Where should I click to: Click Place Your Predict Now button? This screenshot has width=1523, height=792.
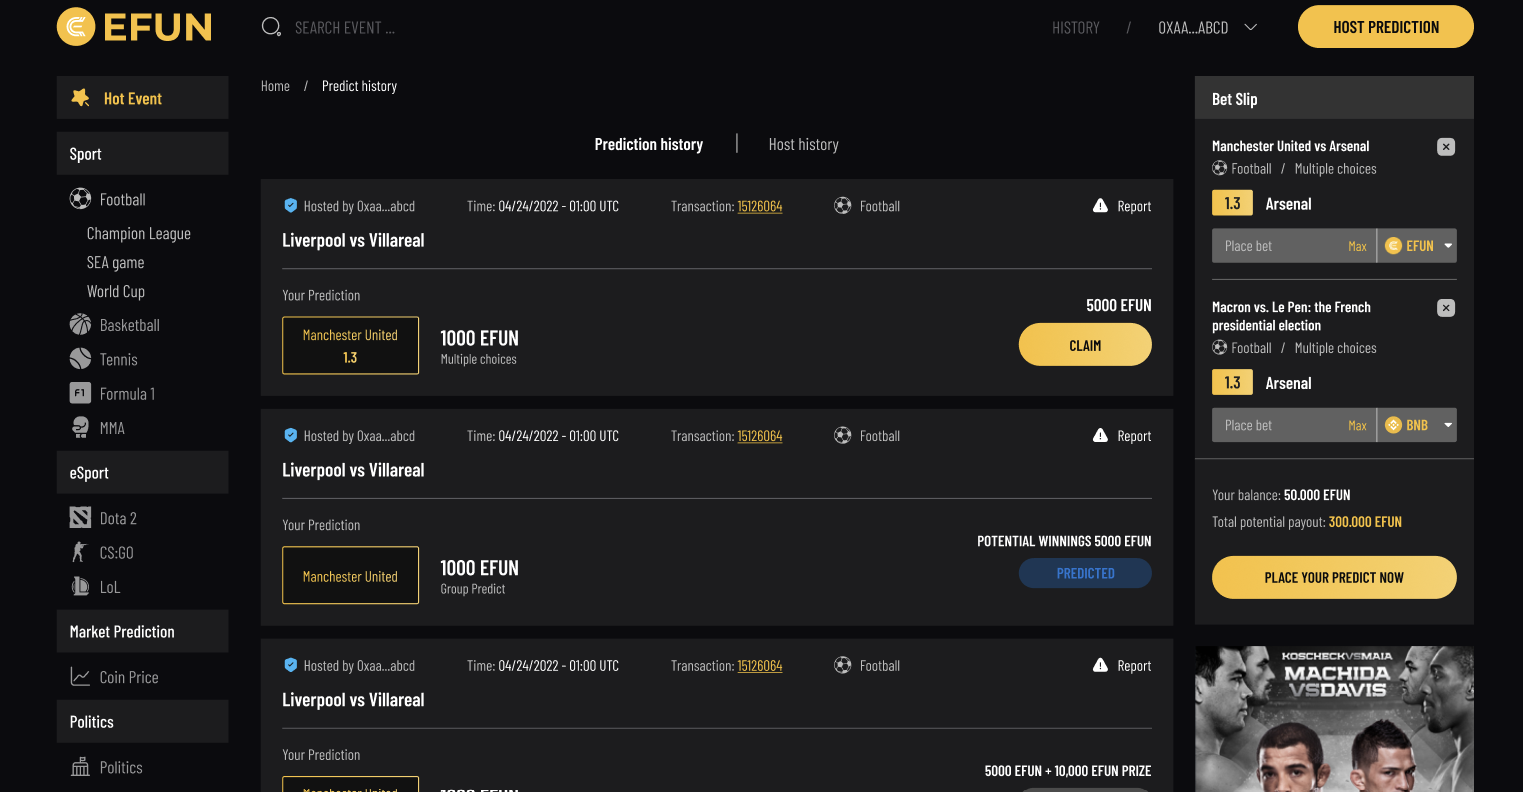[x=1334, y=577]
